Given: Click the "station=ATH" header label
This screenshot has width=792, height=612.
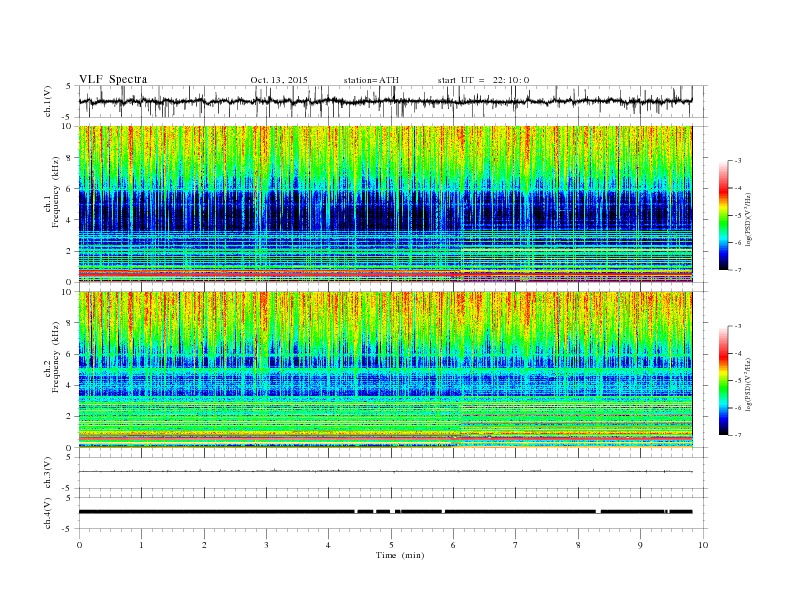Looking at the screenshot, I should (371, 80).
